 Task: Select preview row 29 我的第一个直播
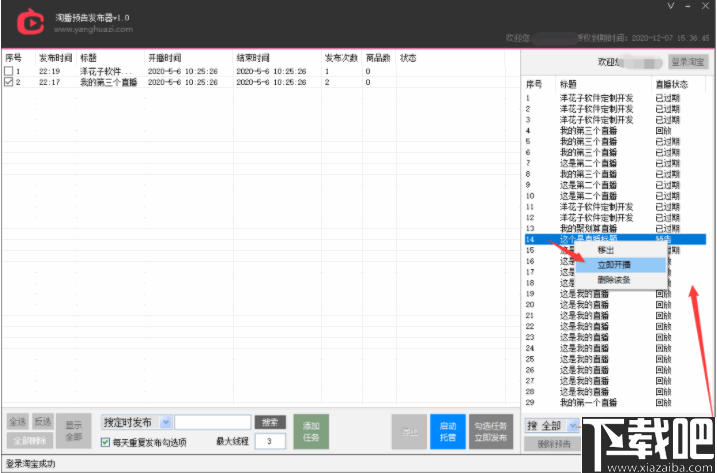[x=615, y=403]
